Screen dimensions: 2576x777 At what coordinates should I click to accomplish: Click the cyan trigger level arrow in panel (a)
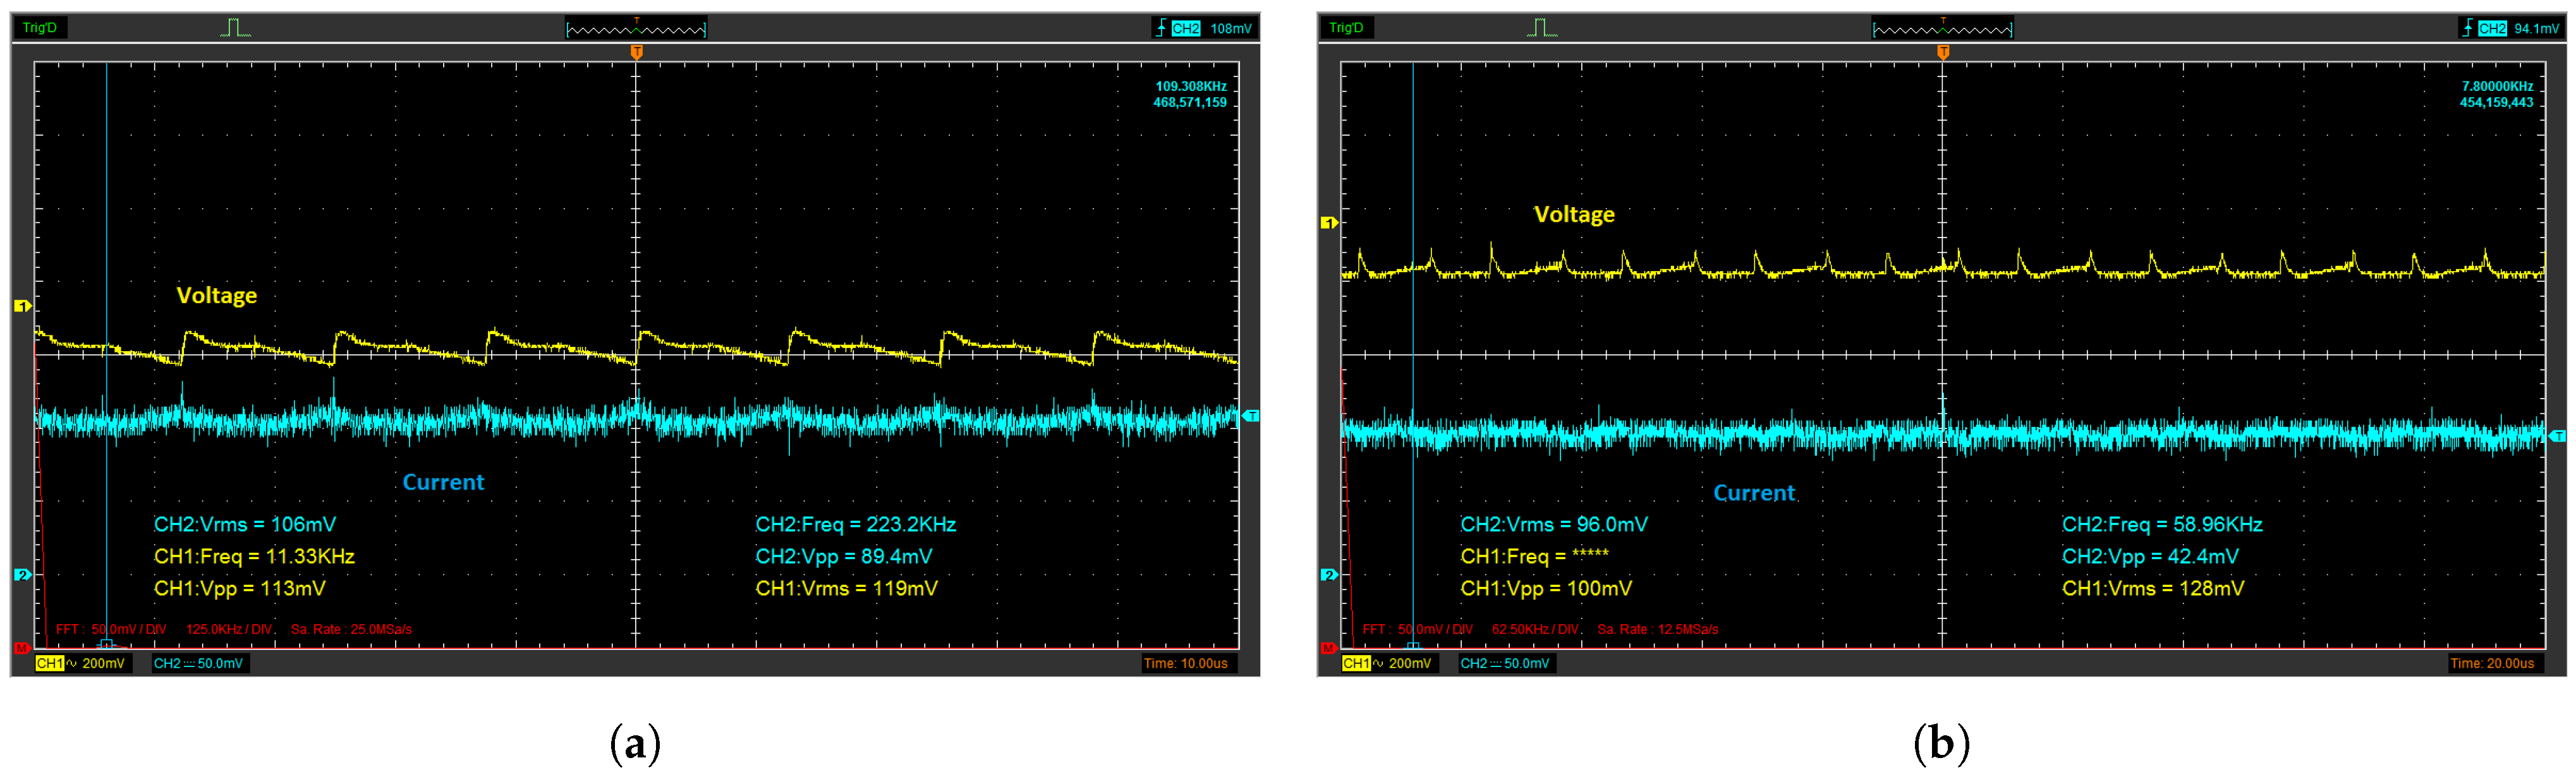tap(1251, 415)
